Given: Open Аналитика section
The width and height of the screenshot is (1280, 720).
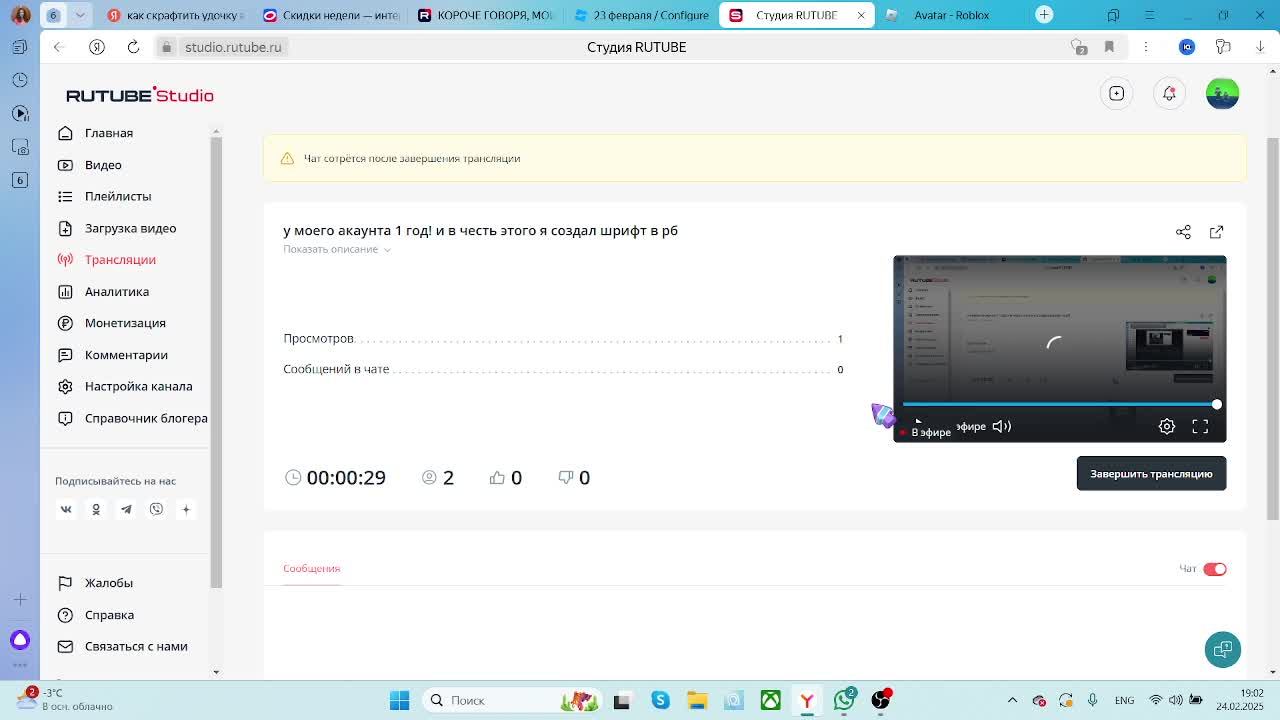Looking at the screenshot, I should [116, 292].
